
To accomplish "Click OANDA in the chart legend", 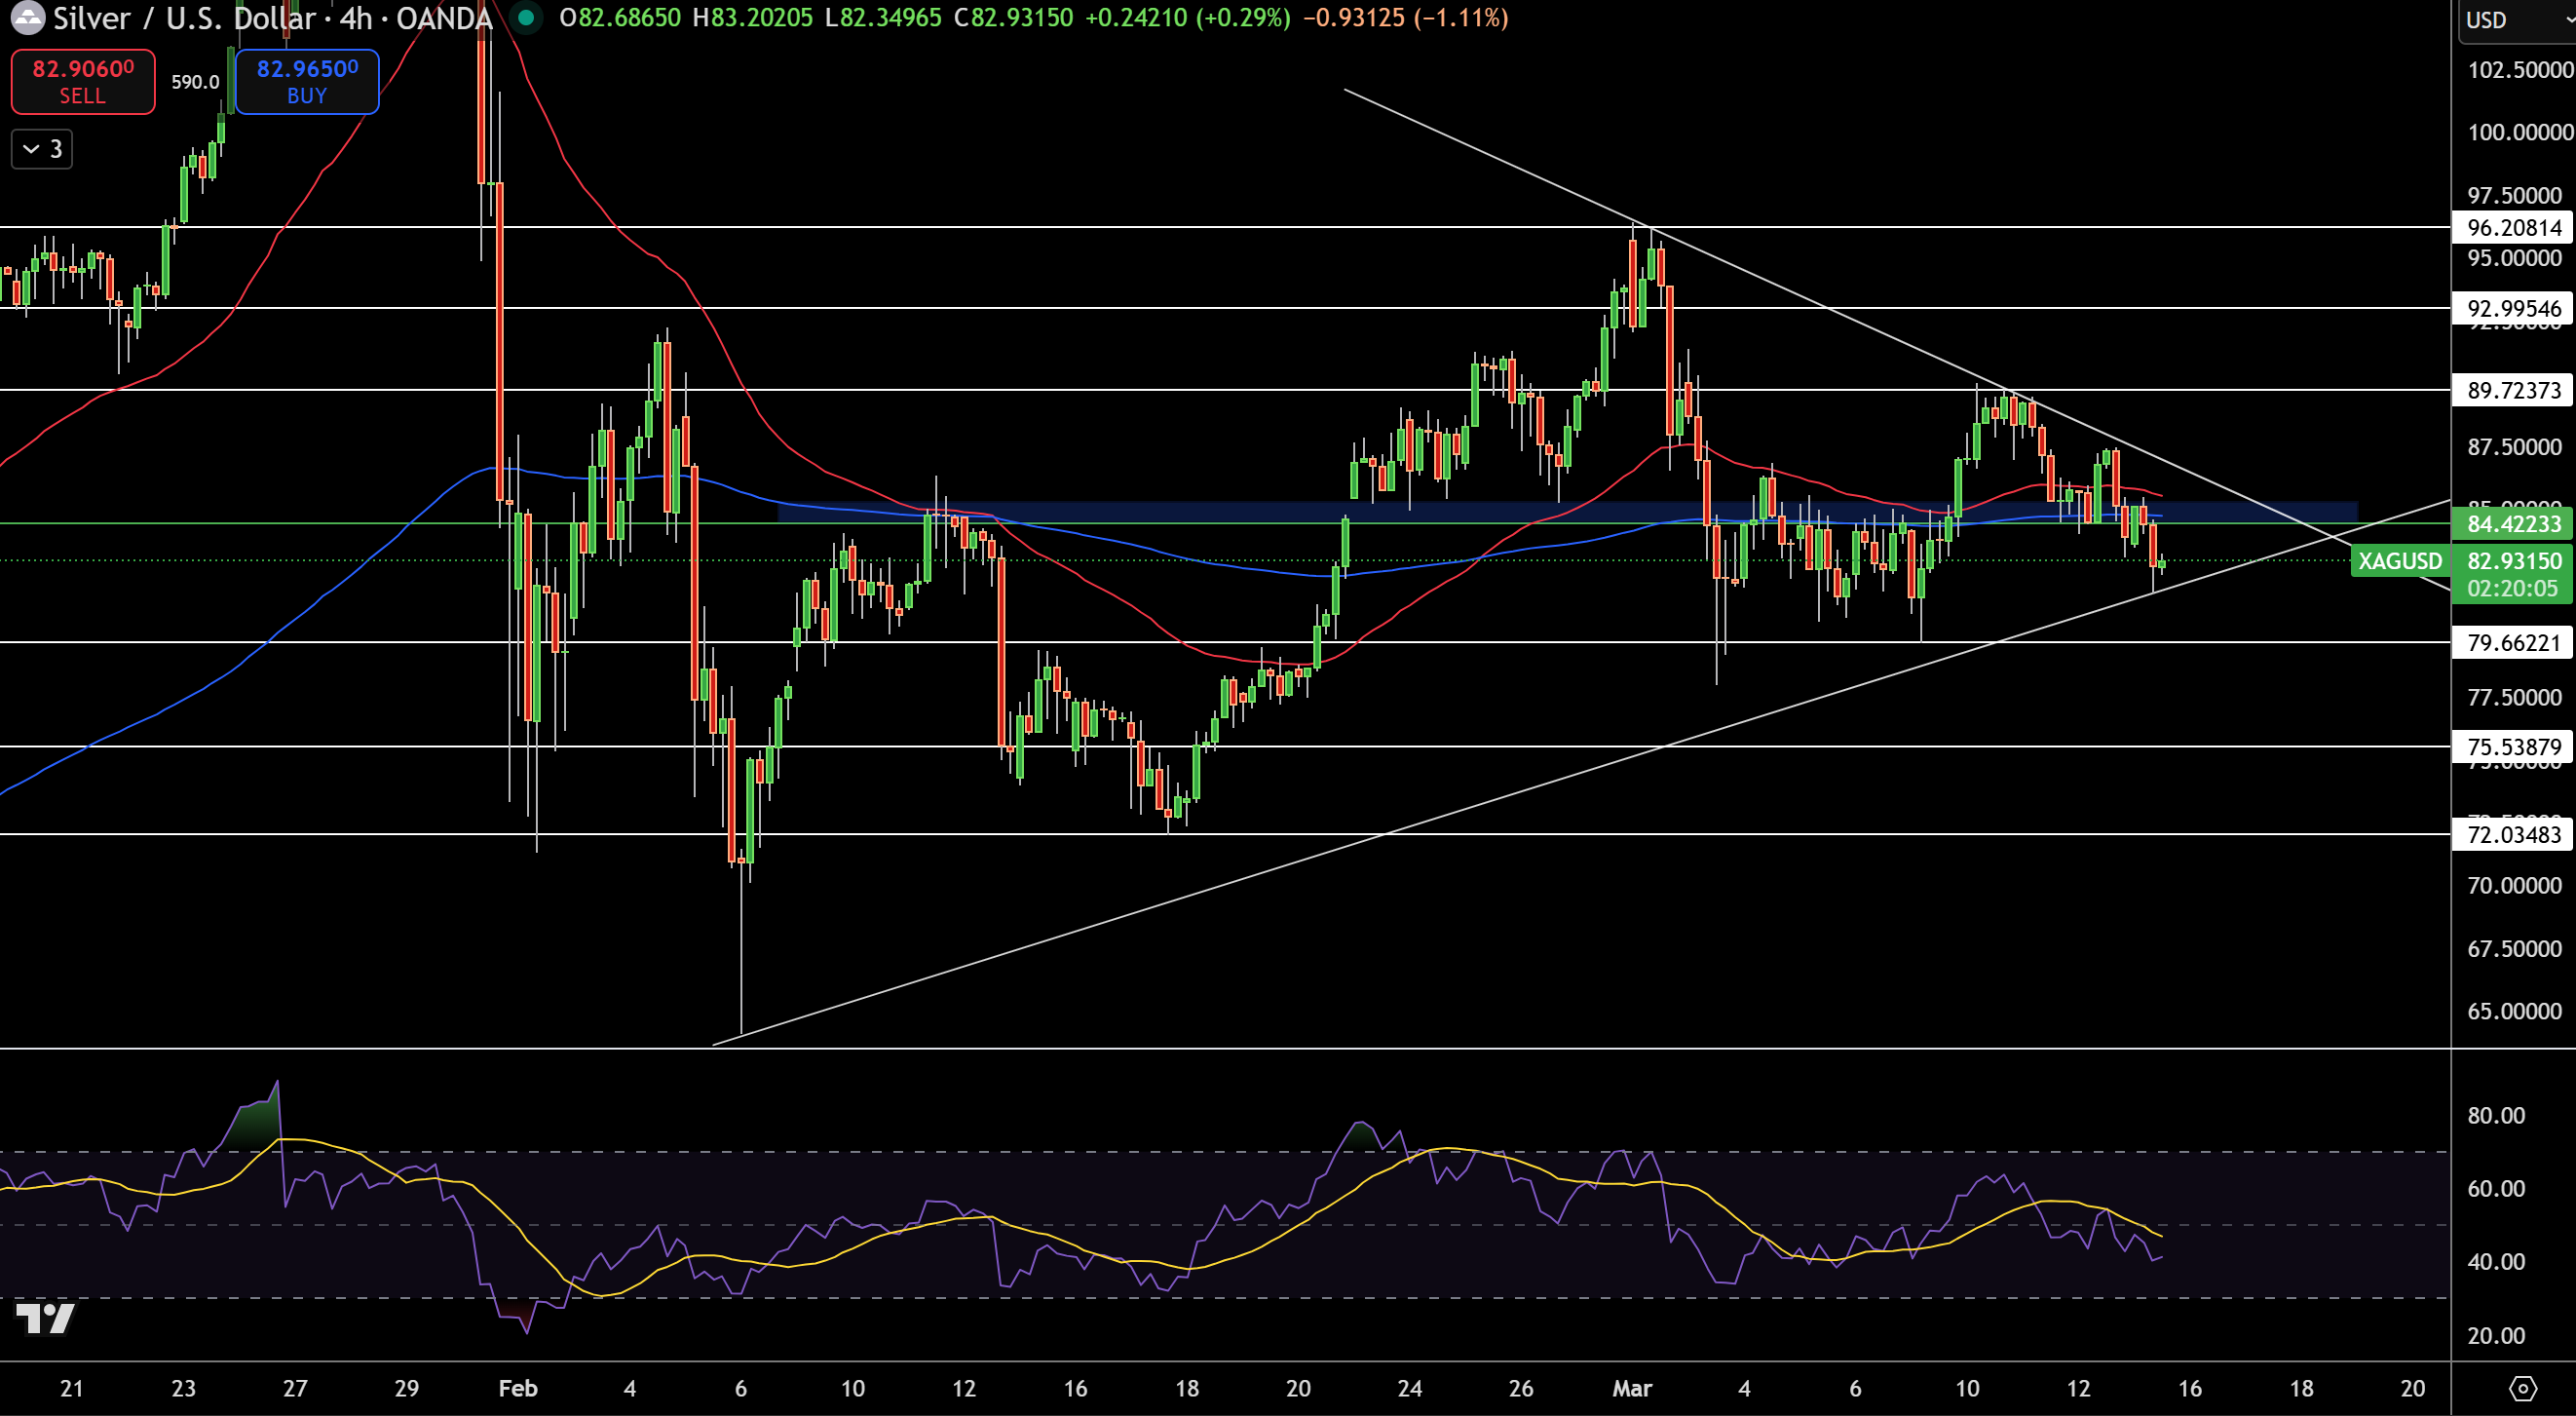I will 443,18.
